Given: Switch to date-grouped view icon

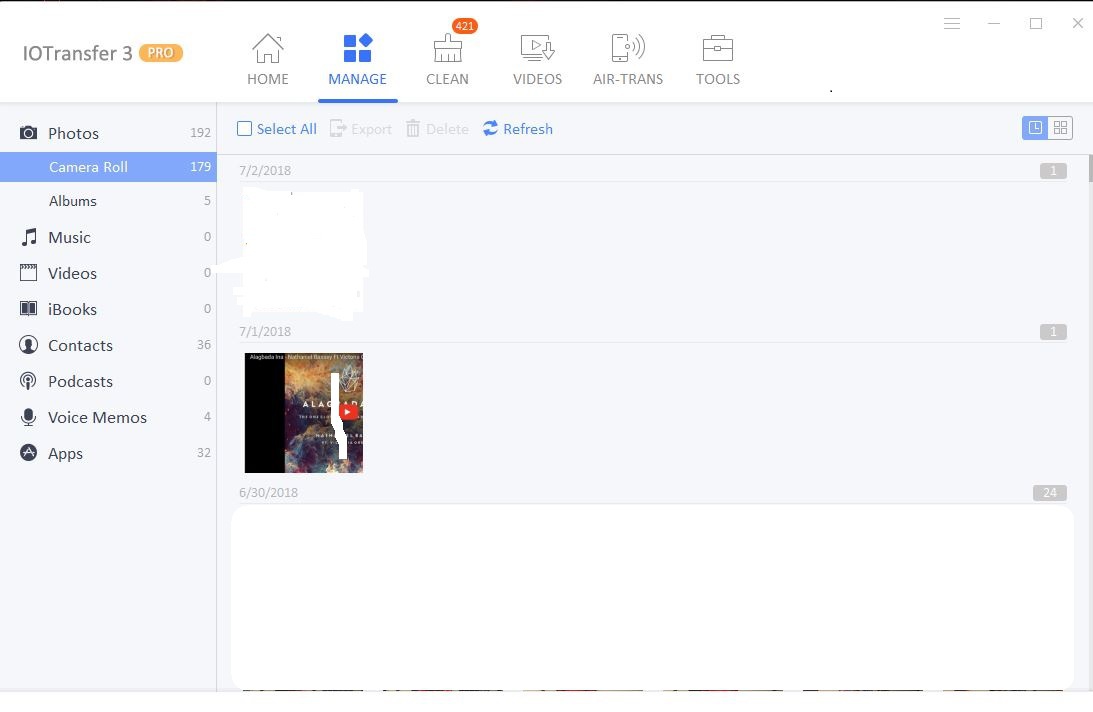Looking at the screenshot, I should (x=1035, y=128).
